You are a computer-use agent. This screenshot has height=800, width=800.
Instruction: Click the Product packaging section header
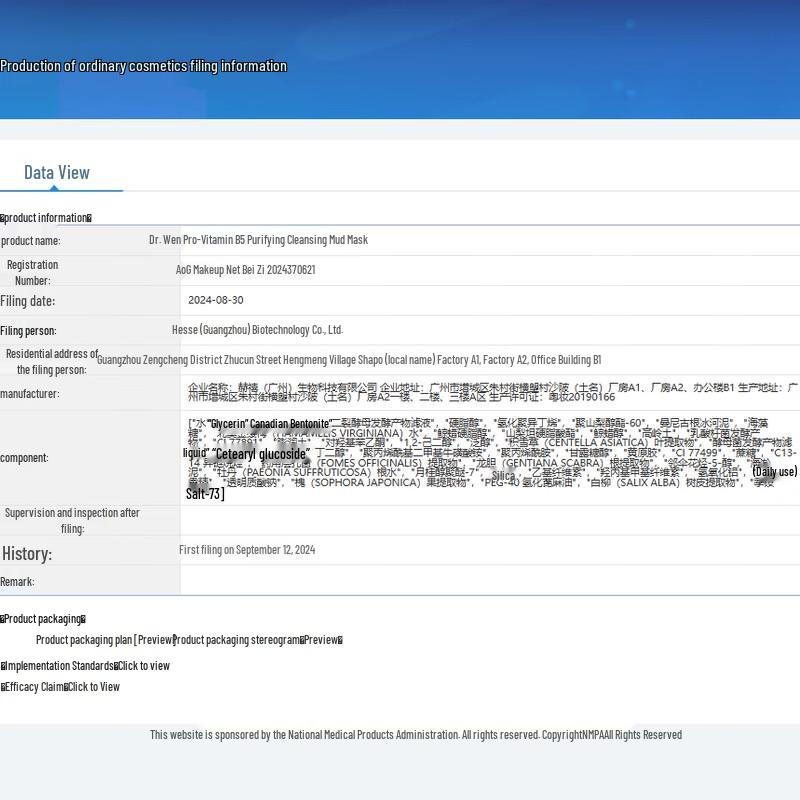pos(43,619)
